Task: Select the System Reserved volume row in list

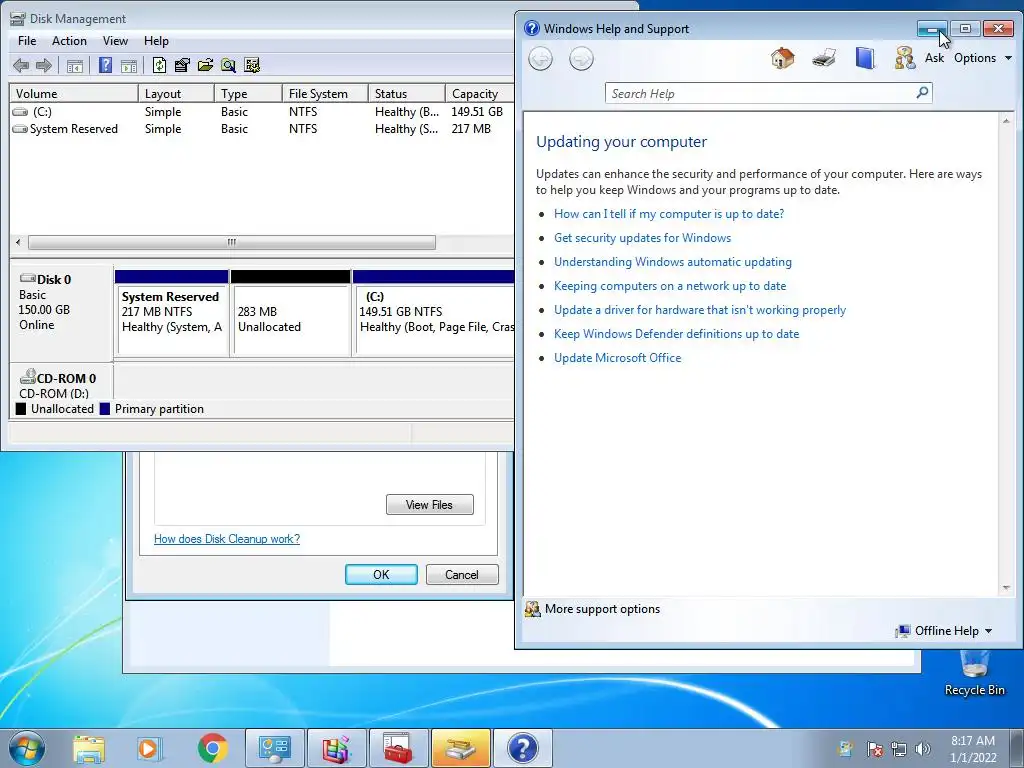Action: [262, 129]
